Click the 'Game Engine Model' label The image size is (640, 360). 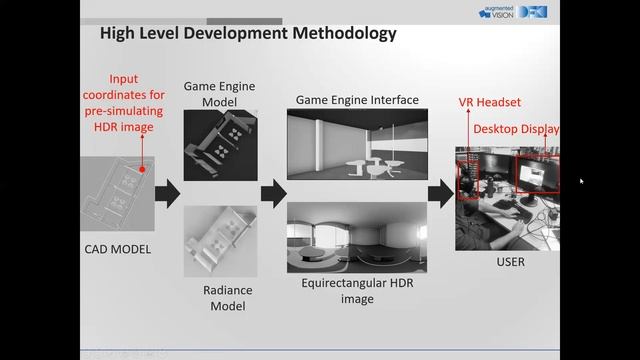click(219, 94)
